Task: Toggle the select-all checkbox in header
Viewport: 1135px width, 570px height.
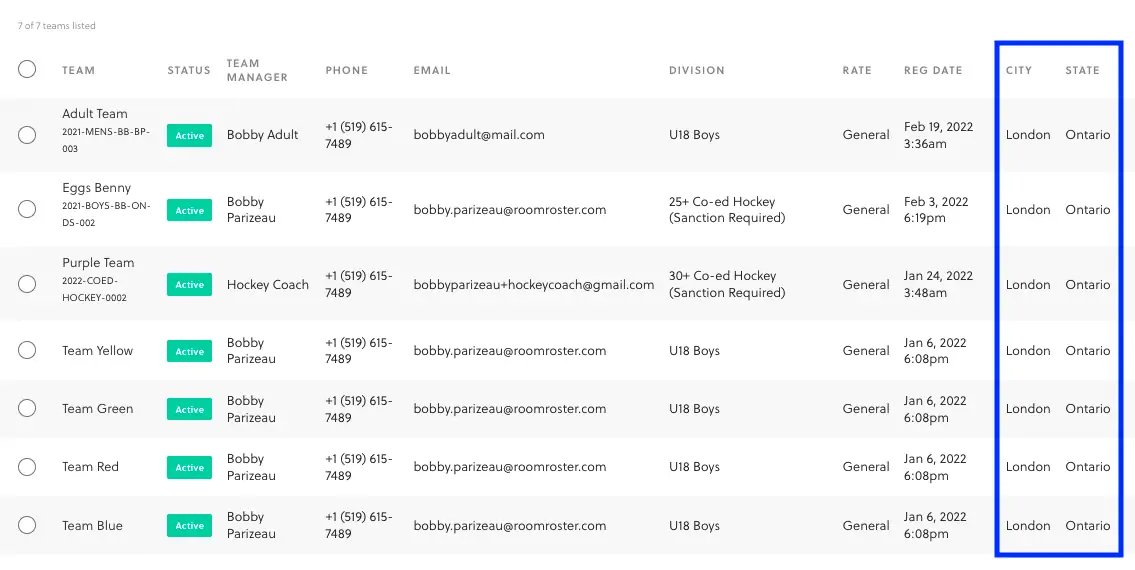Action: click(x=27, y=70)
